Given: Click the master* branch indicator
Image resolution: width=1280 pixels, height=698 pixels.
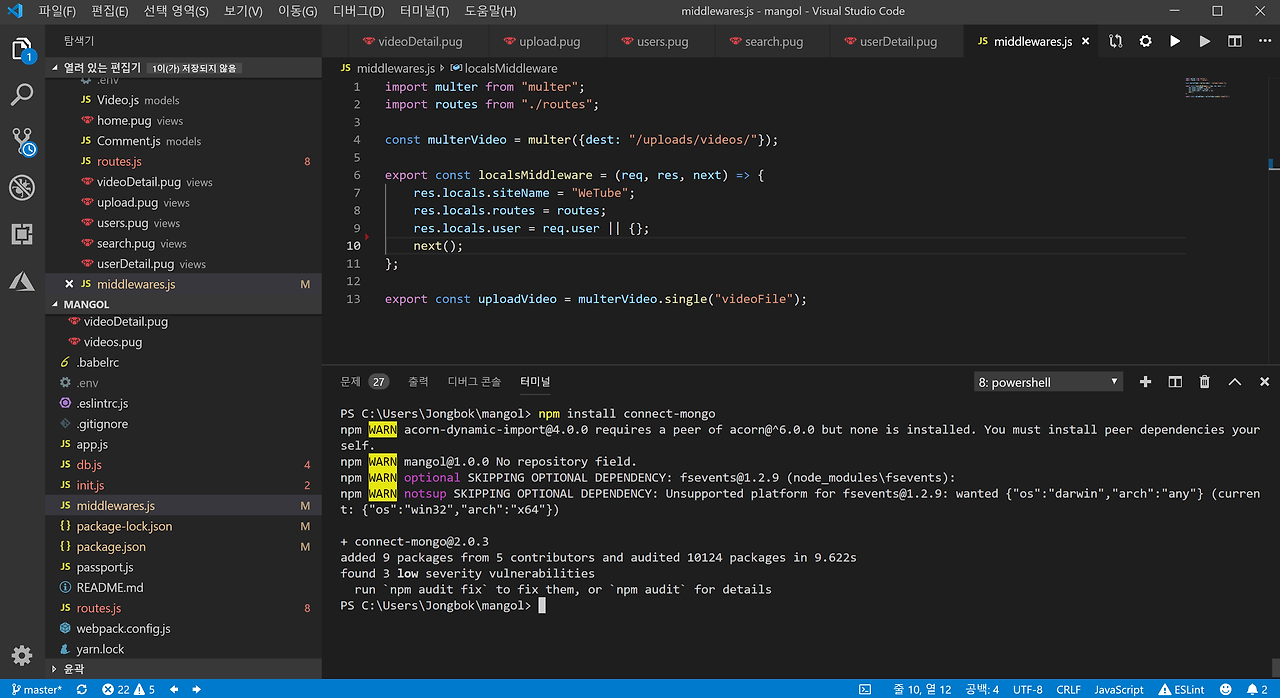Looking at the screenshot, I should (37, 689).
